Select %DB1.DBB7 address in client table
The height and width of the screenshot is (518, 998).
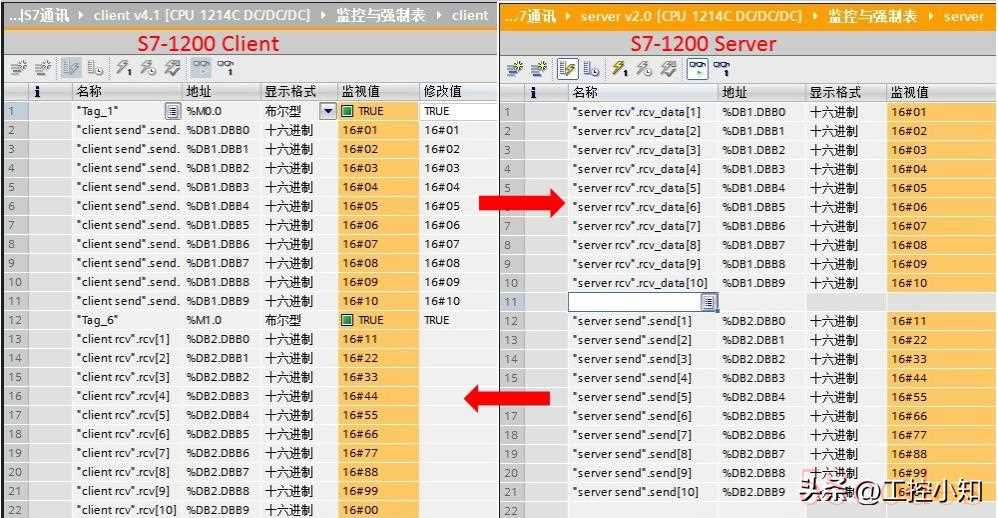point(222,263)
